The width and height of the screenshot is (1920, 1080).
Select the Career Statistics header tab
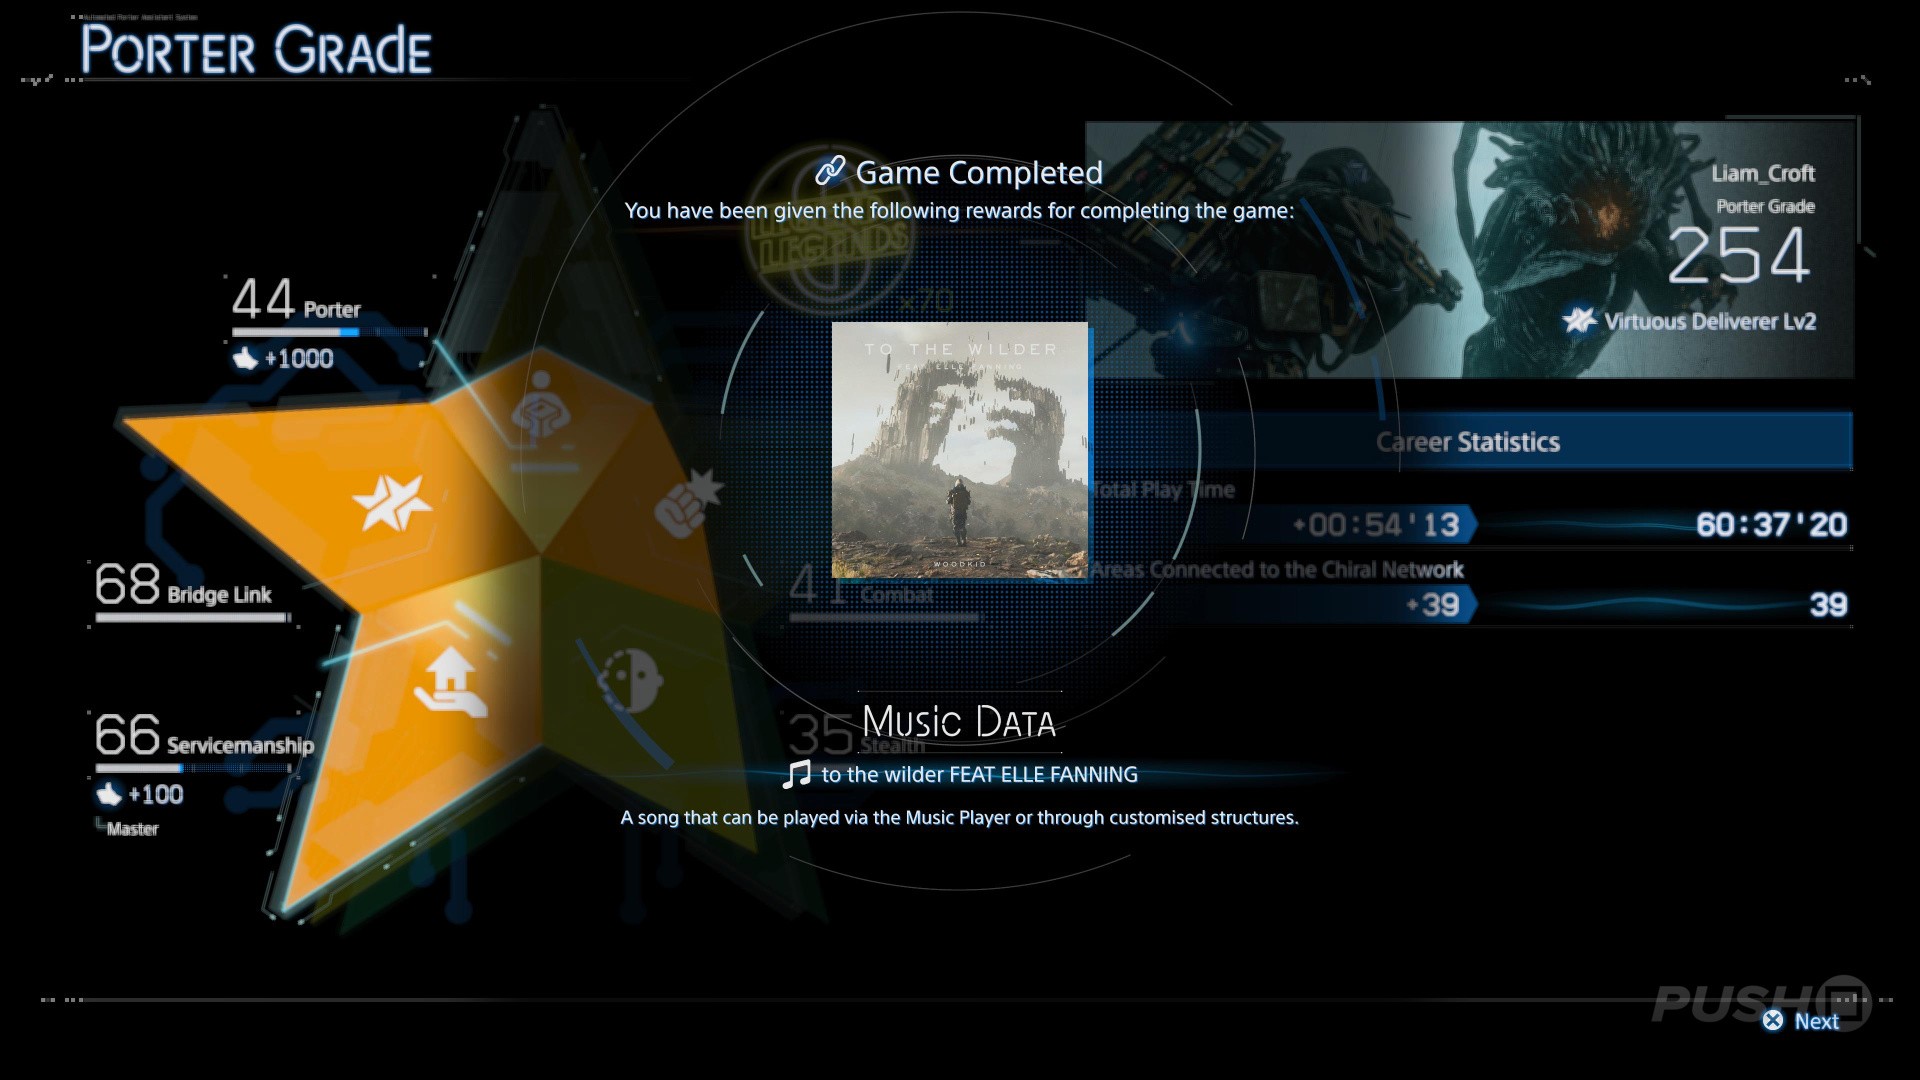click(1467, 442)
